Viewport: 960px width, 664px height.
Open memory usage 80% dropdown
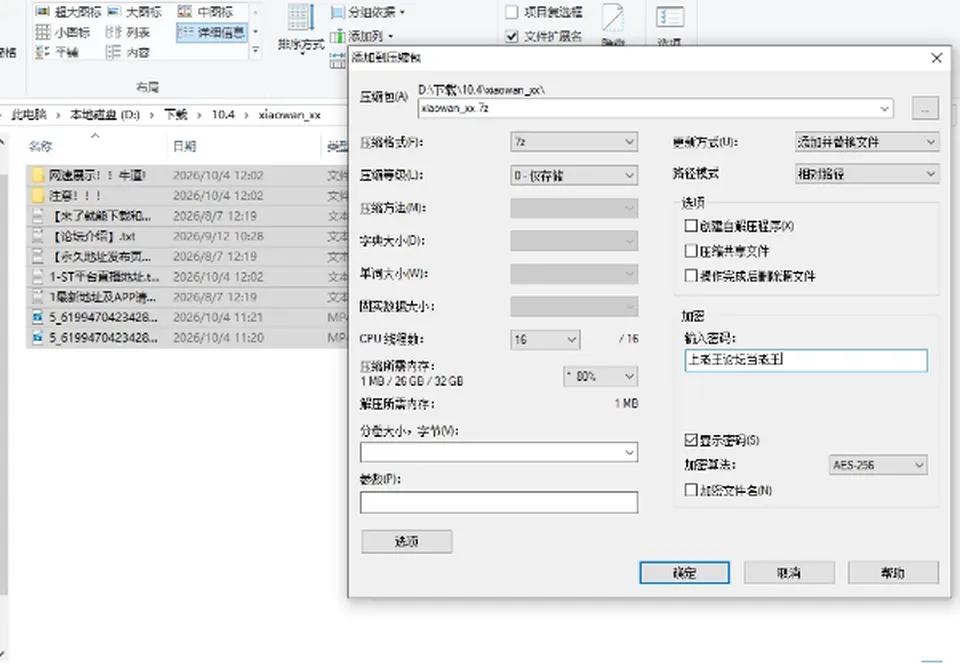[x=600, y=376]
